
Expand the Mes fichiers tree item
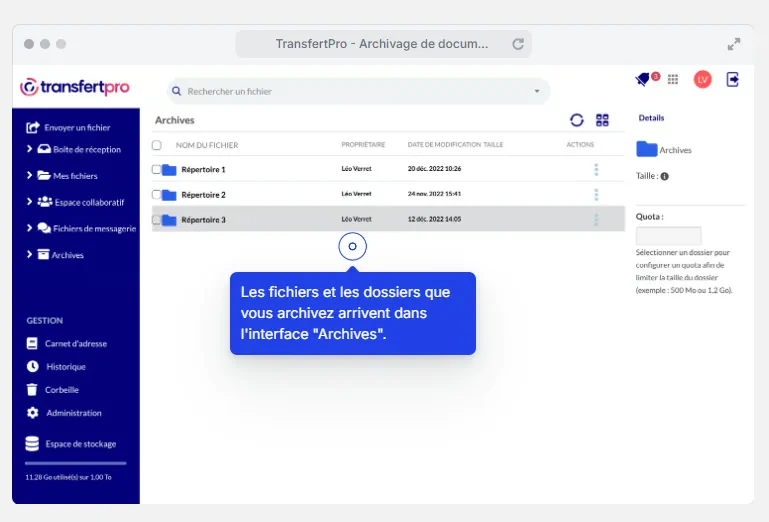click(x=30, y=175)
